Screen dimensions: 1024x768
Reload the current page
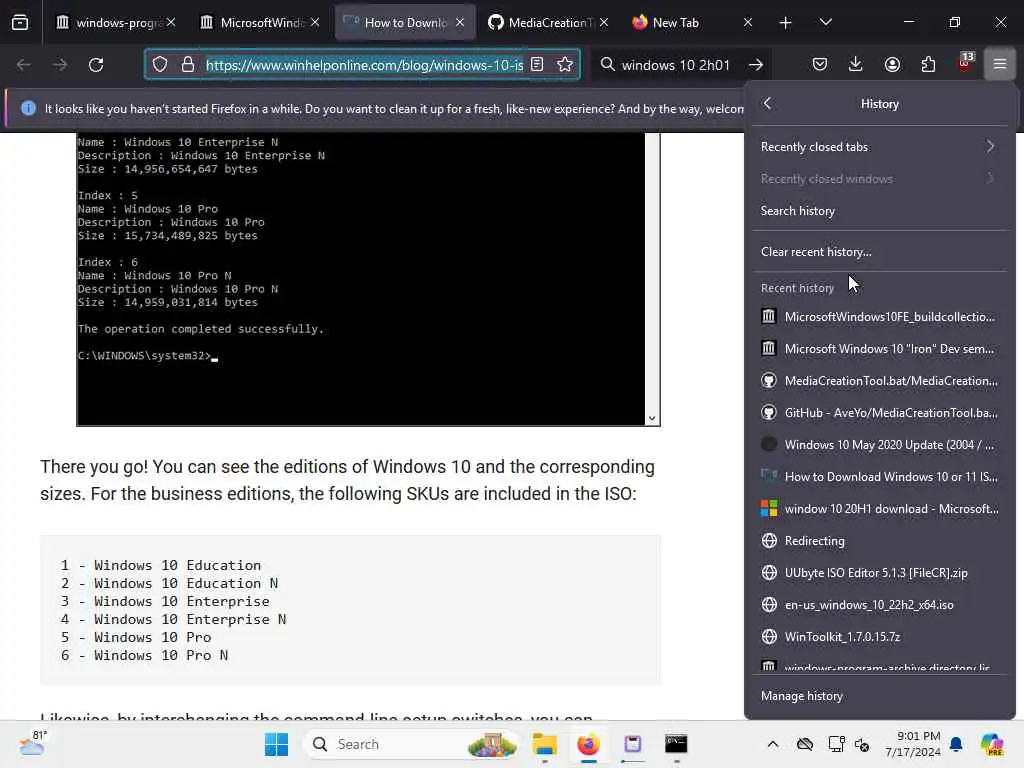click(96, 65)
